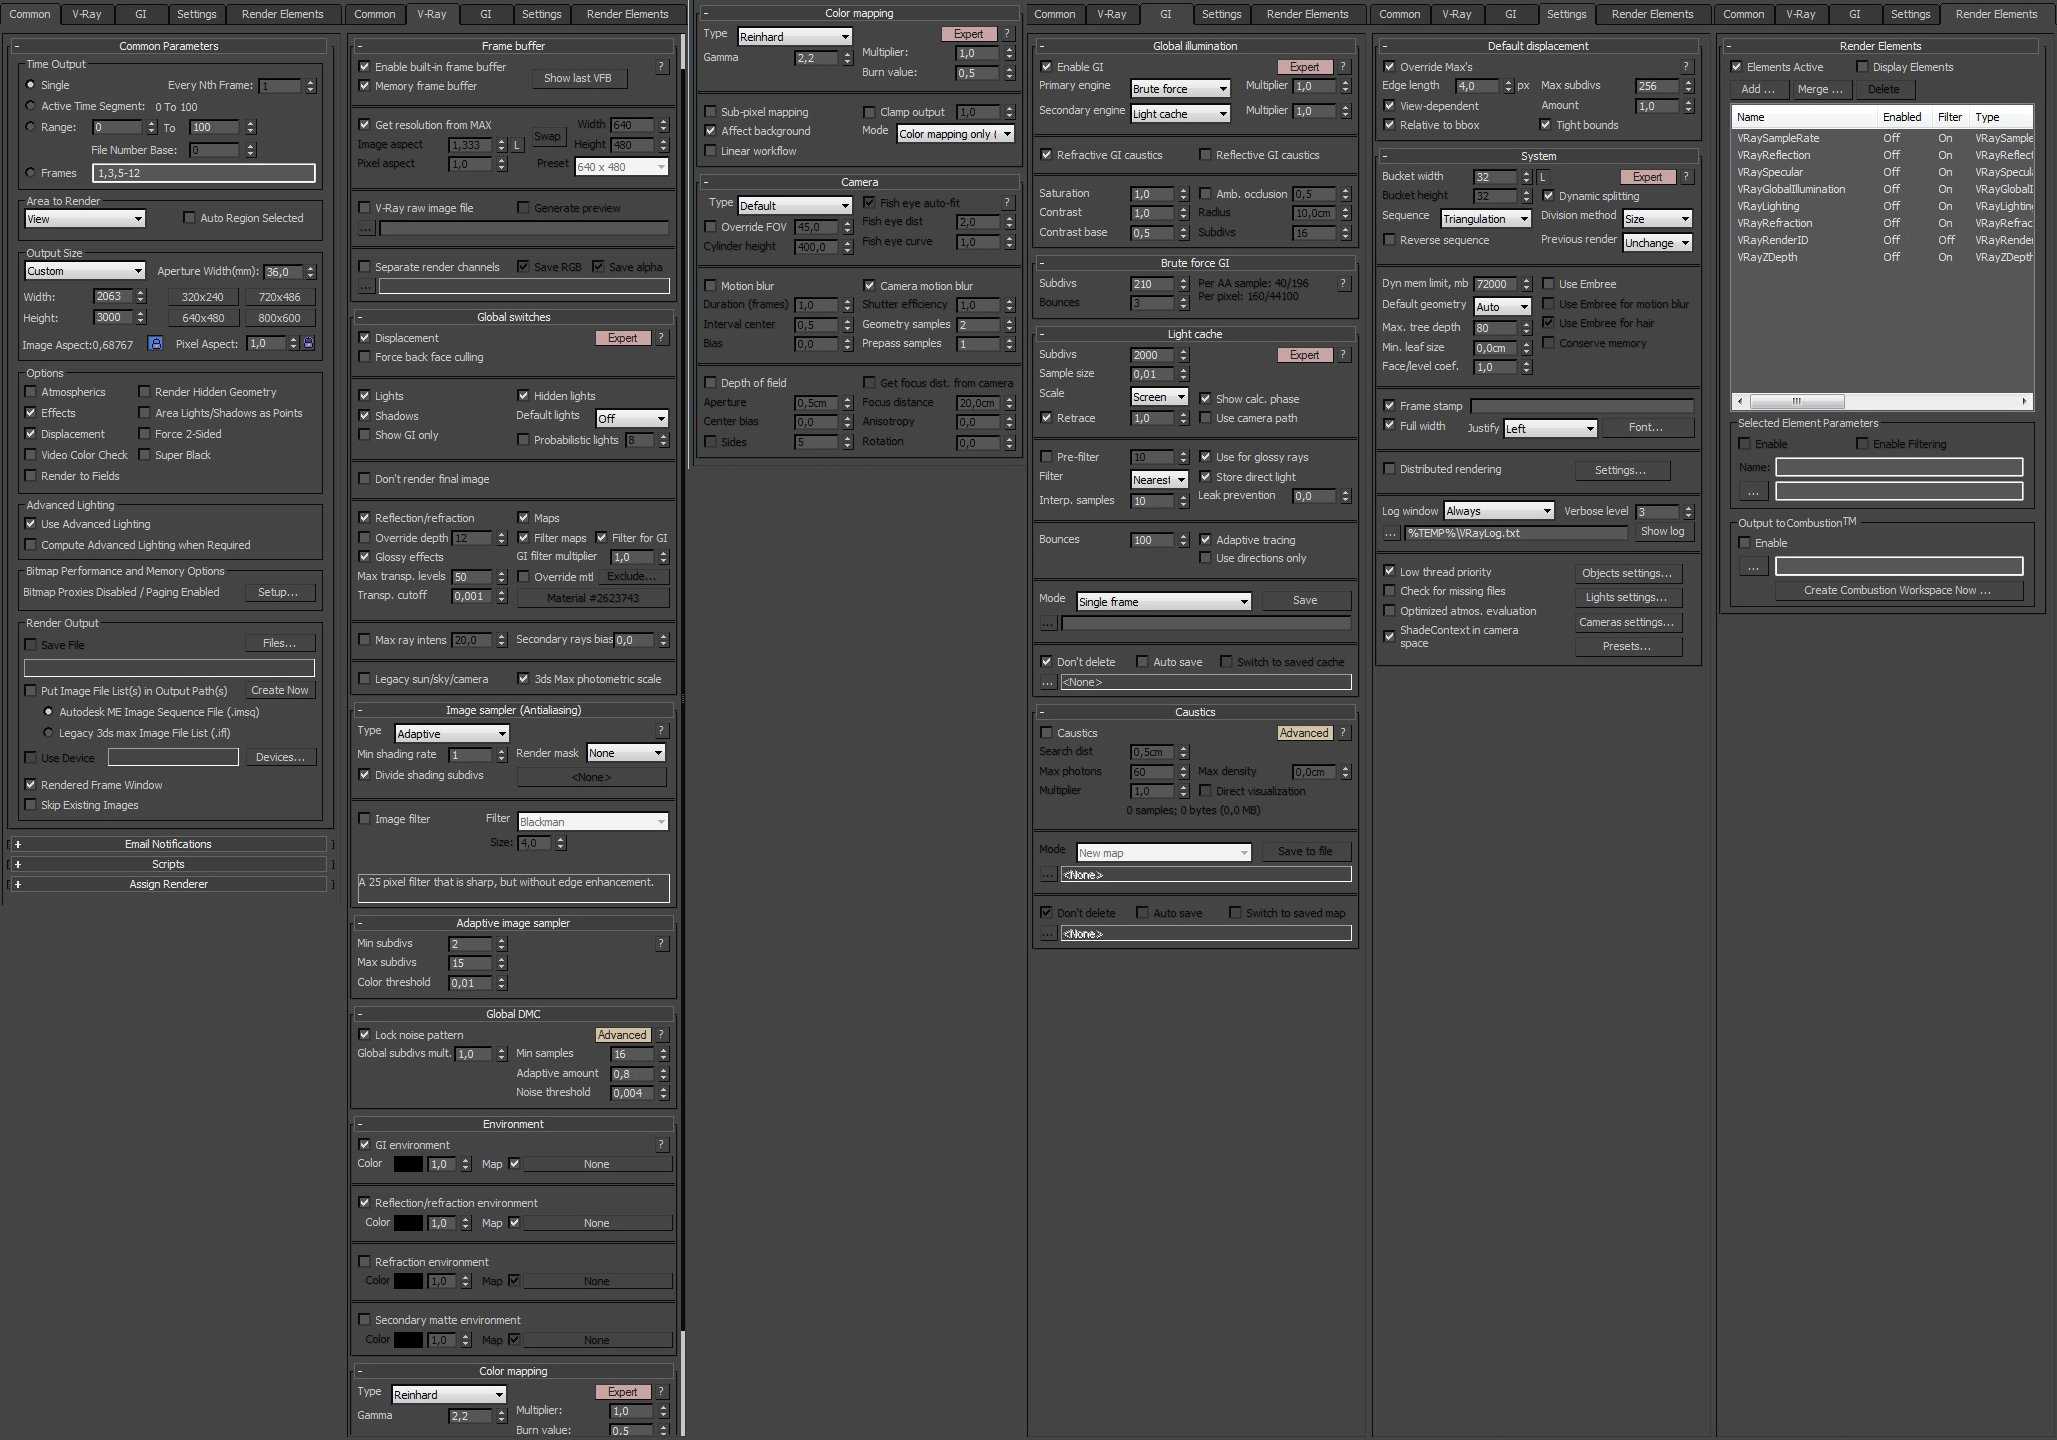2057x1440 pixels.
Task: Select VRayReflection row in elements list
Action: click(x=1882, y=155)
